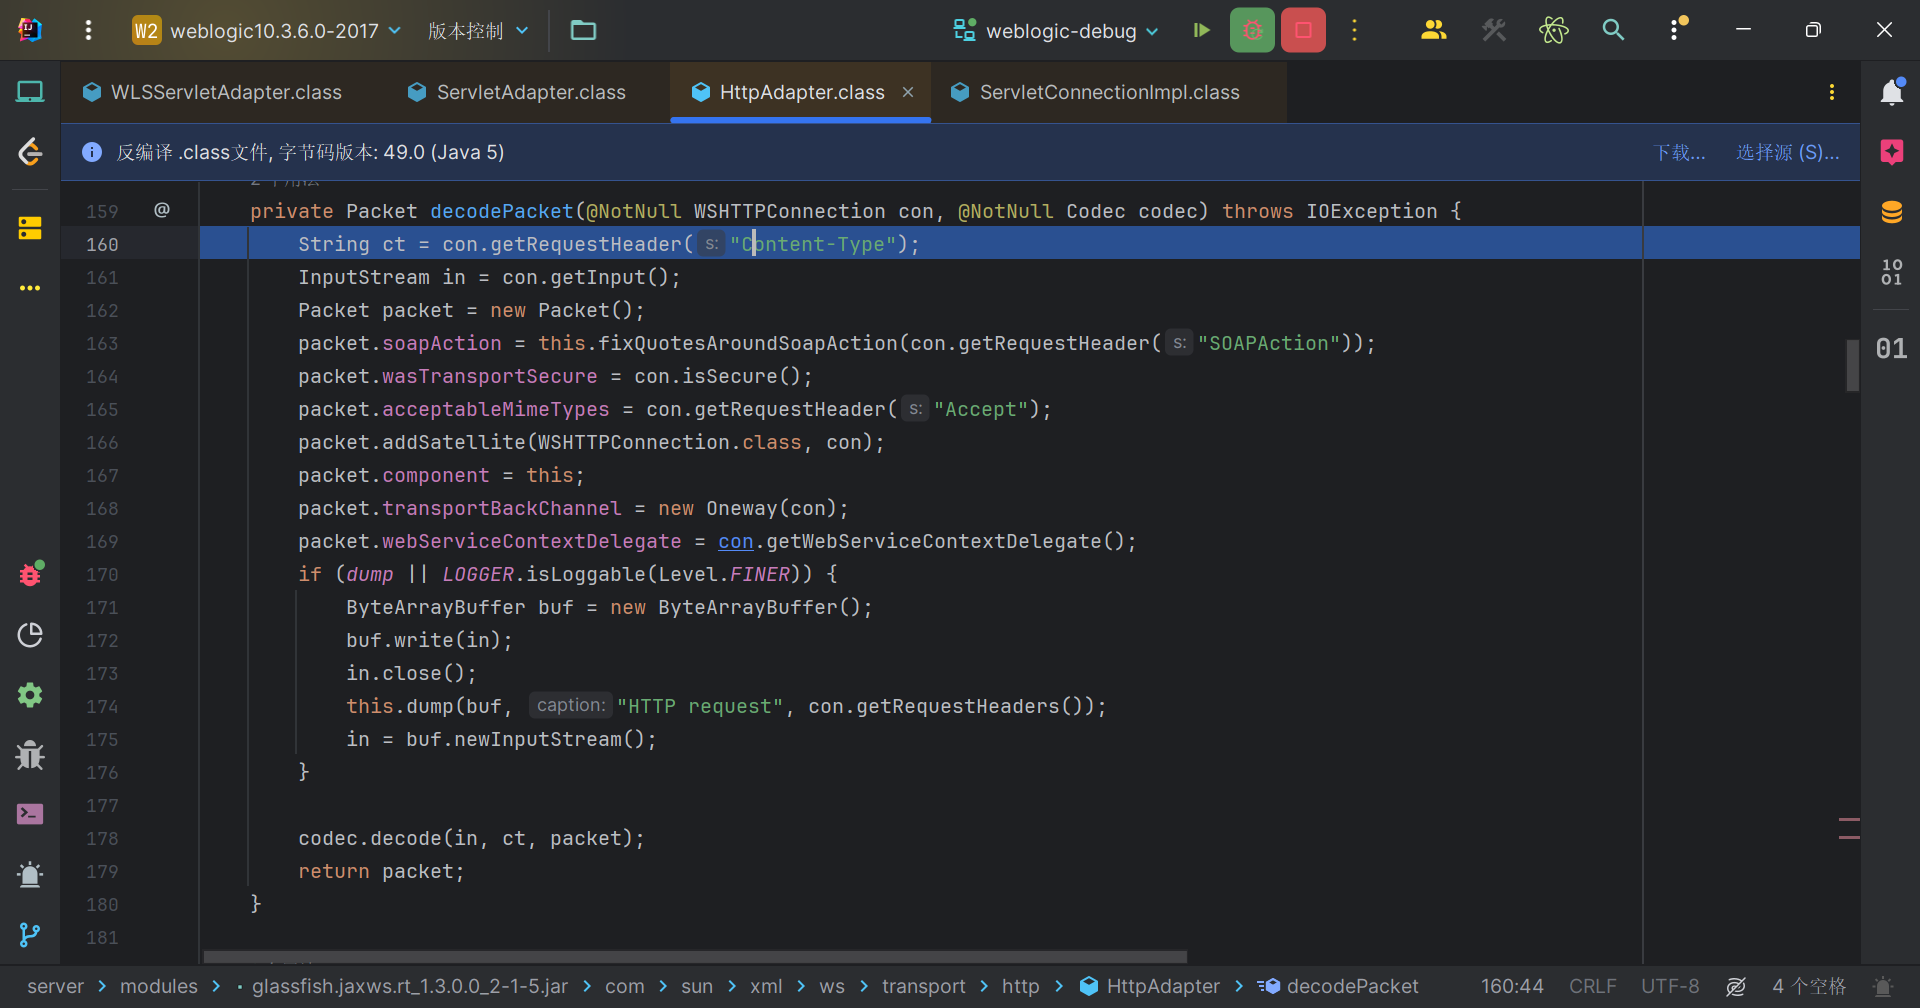Viewport: 1920px width, 1008px height.
Task: Open IDE settings and updates dots icon
Action: (x=1676, y=30)
